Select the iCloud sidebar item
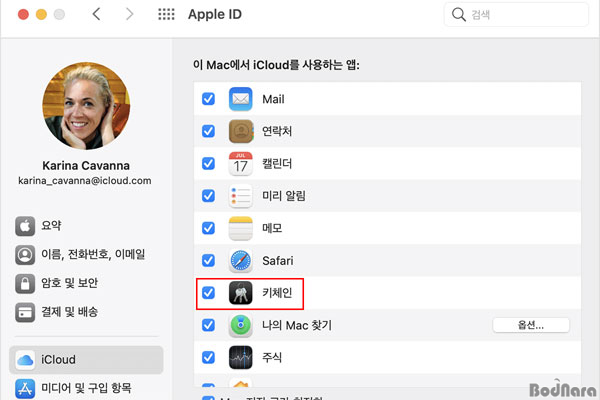The height and width of the screenshot is (400, 600). 86,359
